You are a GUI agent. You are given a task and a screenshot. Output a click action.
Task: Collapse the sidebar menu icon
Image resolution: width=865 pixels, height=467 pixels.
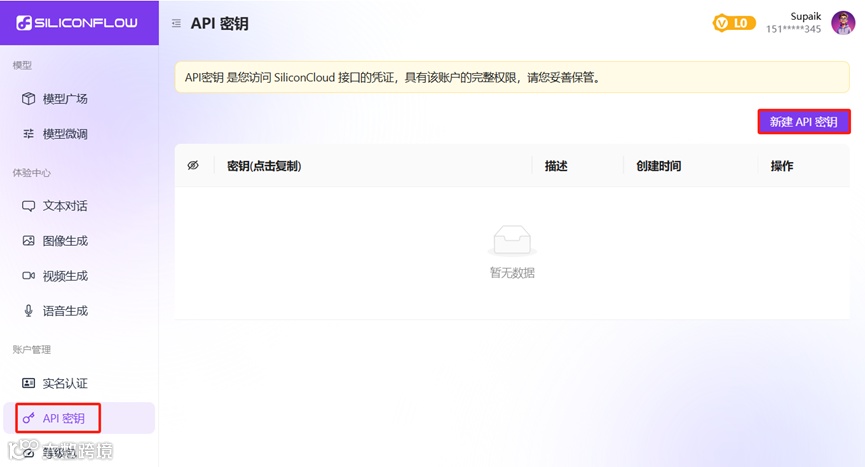(176, 23)
